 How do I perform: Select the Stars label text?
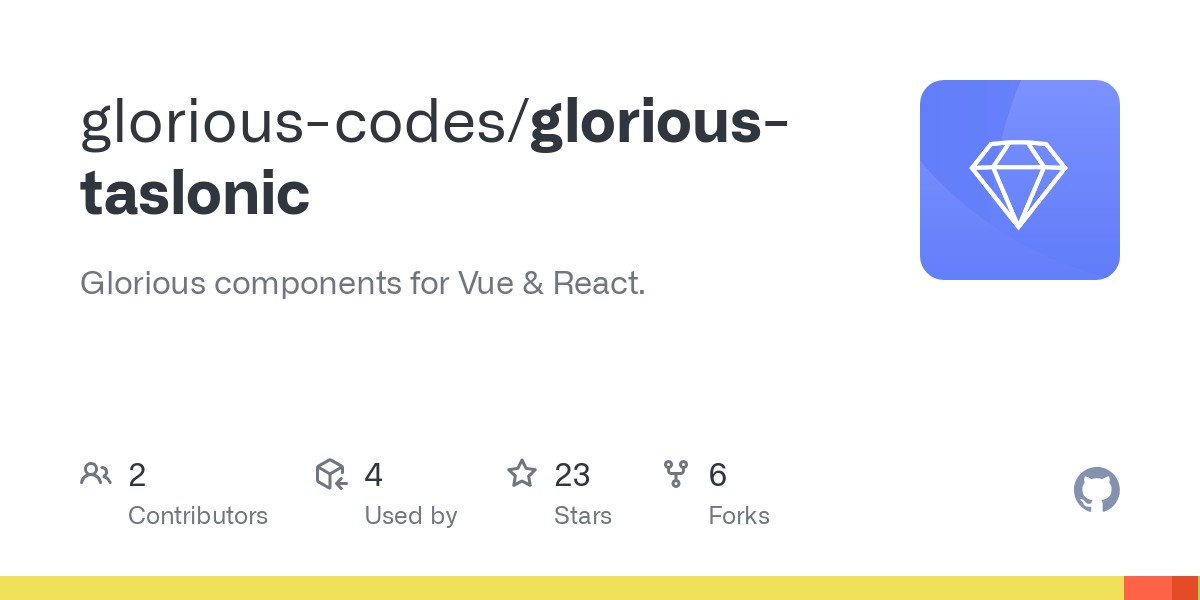pyautogui.click(x=583, y=516)
